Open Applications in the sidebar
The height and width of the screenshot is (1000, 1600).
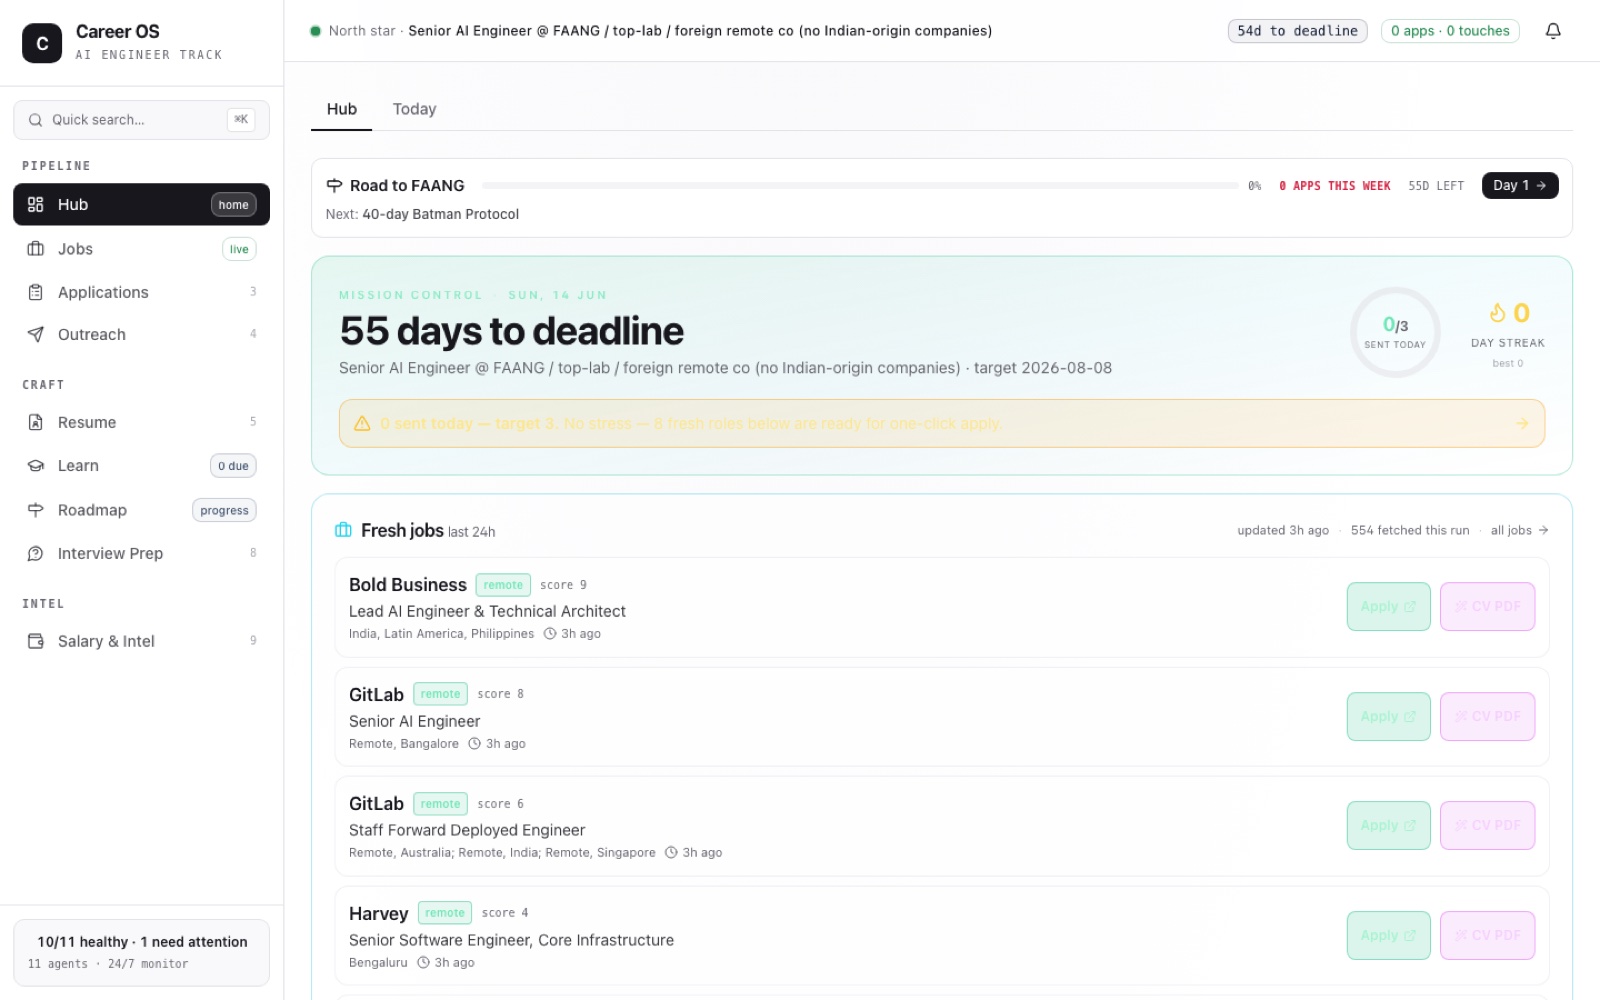tap(141, 292)
